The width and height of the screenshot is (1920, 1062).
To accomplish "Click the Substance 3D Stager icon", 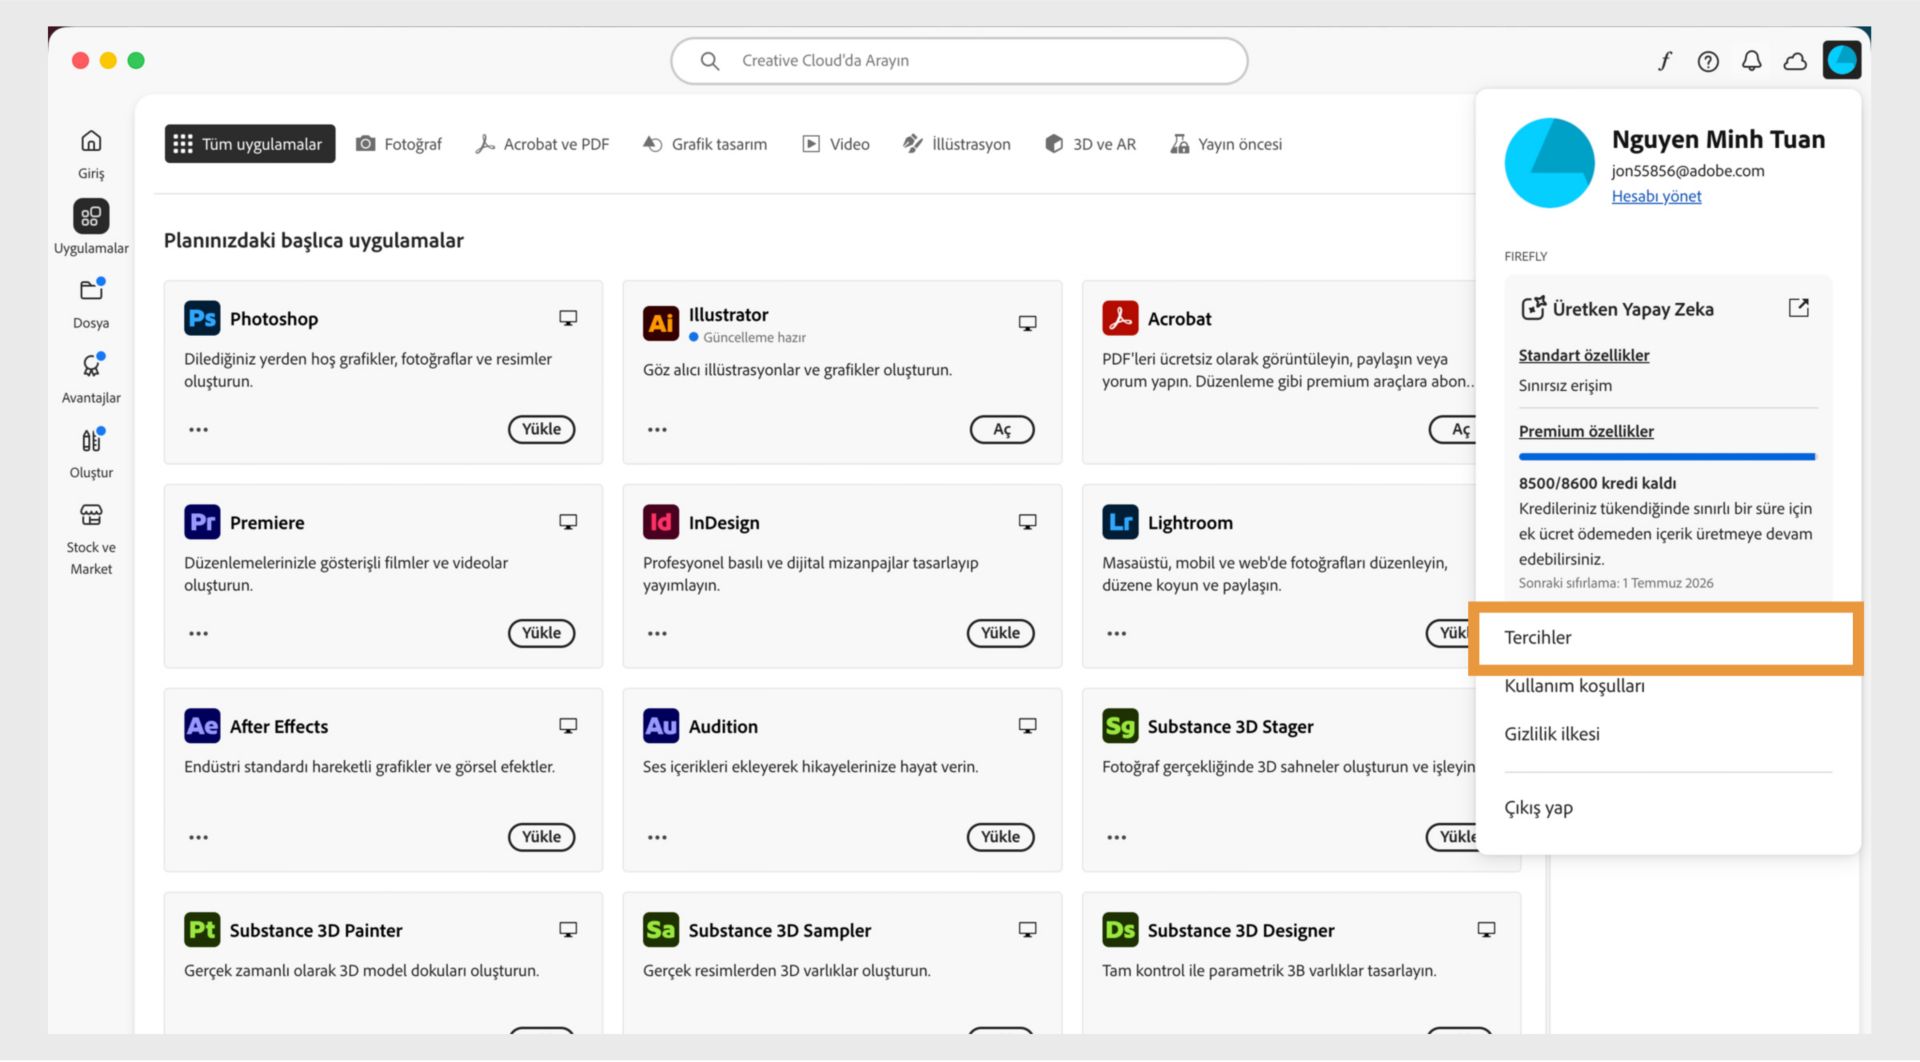I will pyautogui.click(x=1120, y=726).
